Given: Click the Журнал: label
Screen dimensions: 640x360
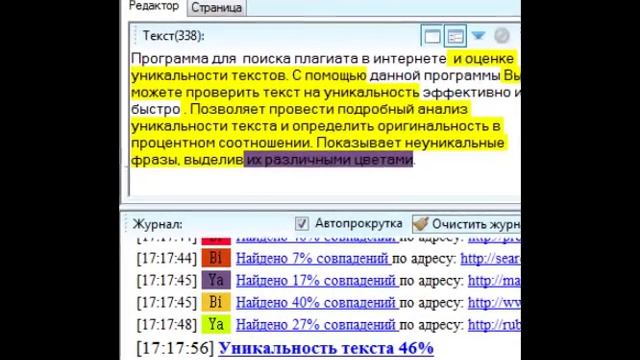Looking at the screenshot, I should coord(158,224).
